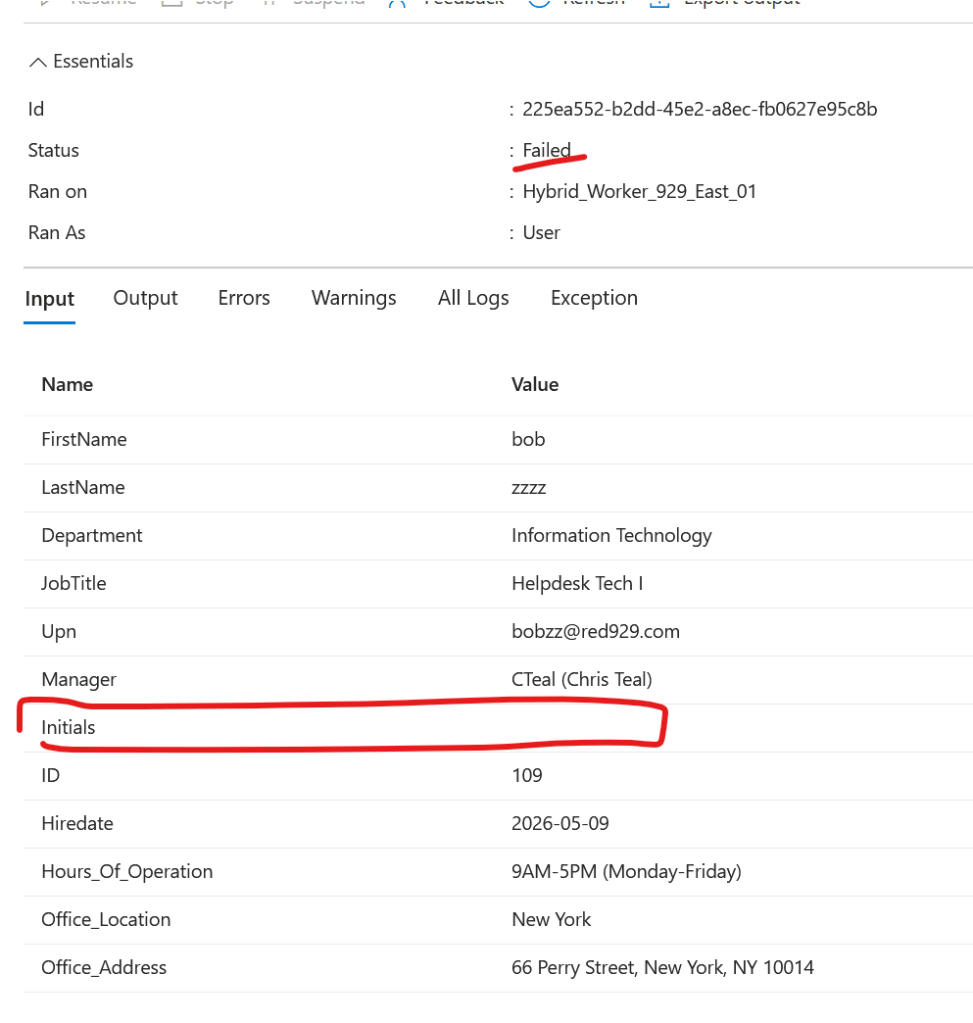973x1023 pixels.
Task: Select the Initials parameter name
Action: (68, 727)
